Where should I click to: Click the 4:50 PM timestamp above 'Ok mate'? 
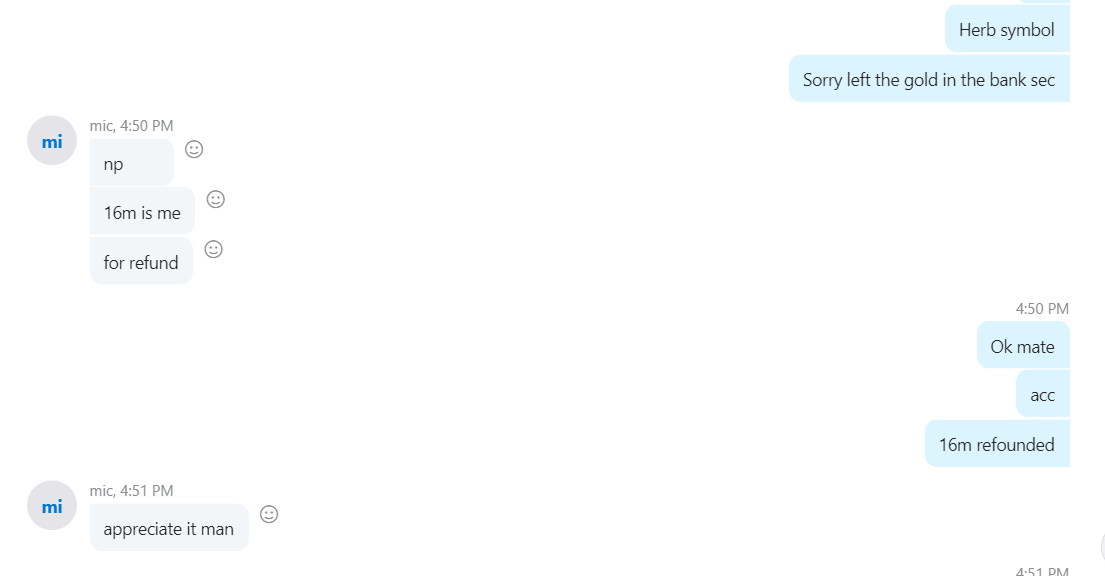click(1042, 309)
